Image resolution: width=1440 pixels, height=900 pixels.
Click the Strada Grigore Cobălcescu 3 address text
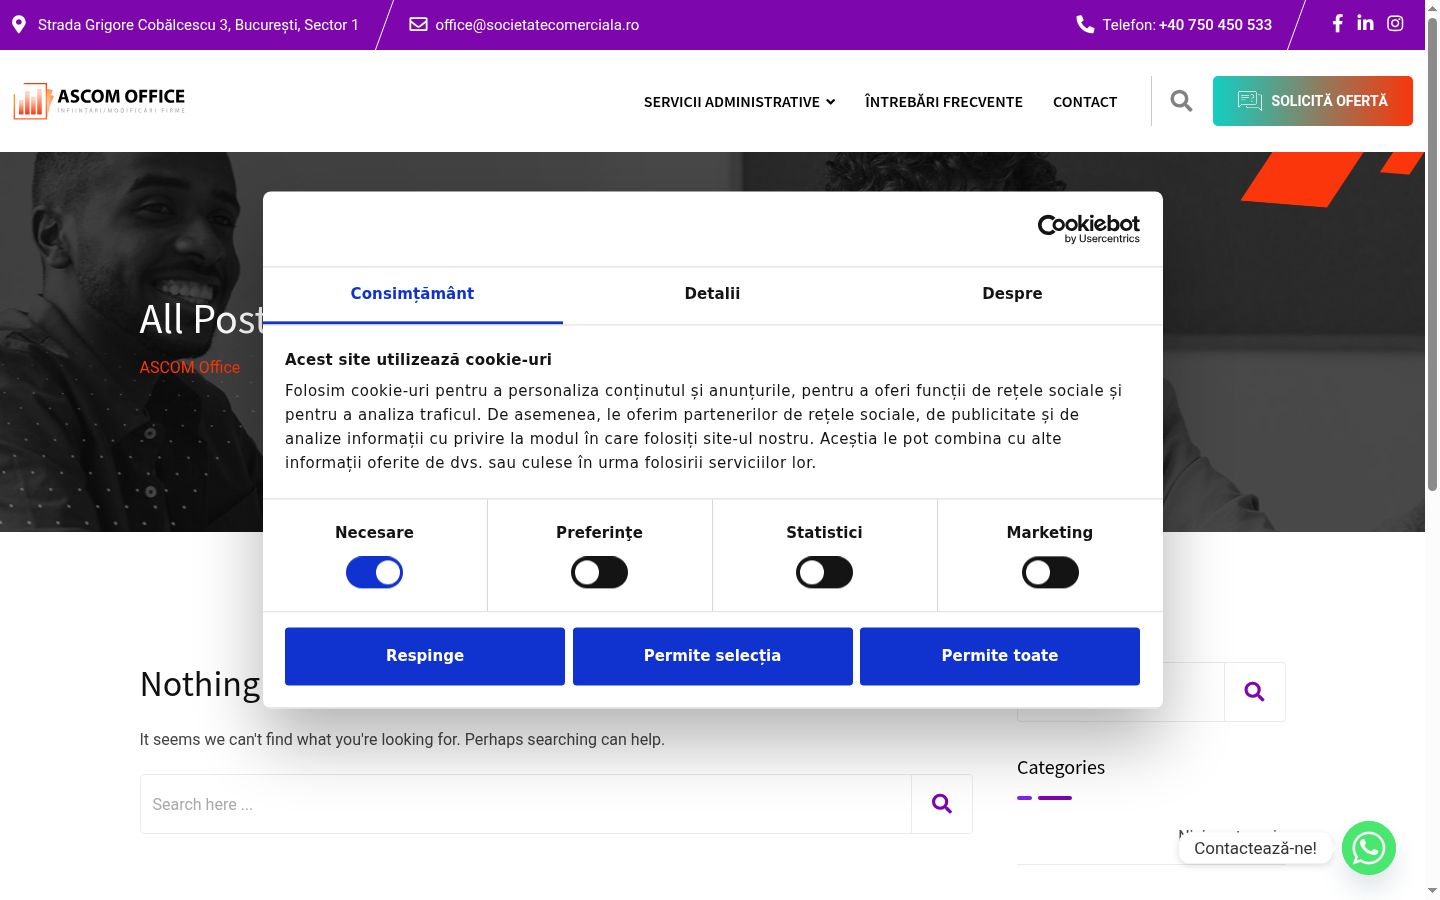pyautogui.click(x=198, y=25)
